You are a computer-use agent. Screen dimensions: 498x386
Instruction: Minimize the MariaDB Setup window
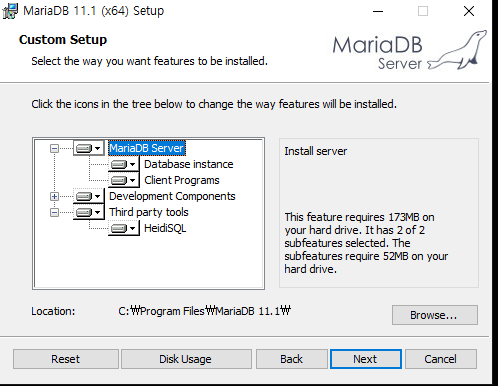click(x=378, y=11)
